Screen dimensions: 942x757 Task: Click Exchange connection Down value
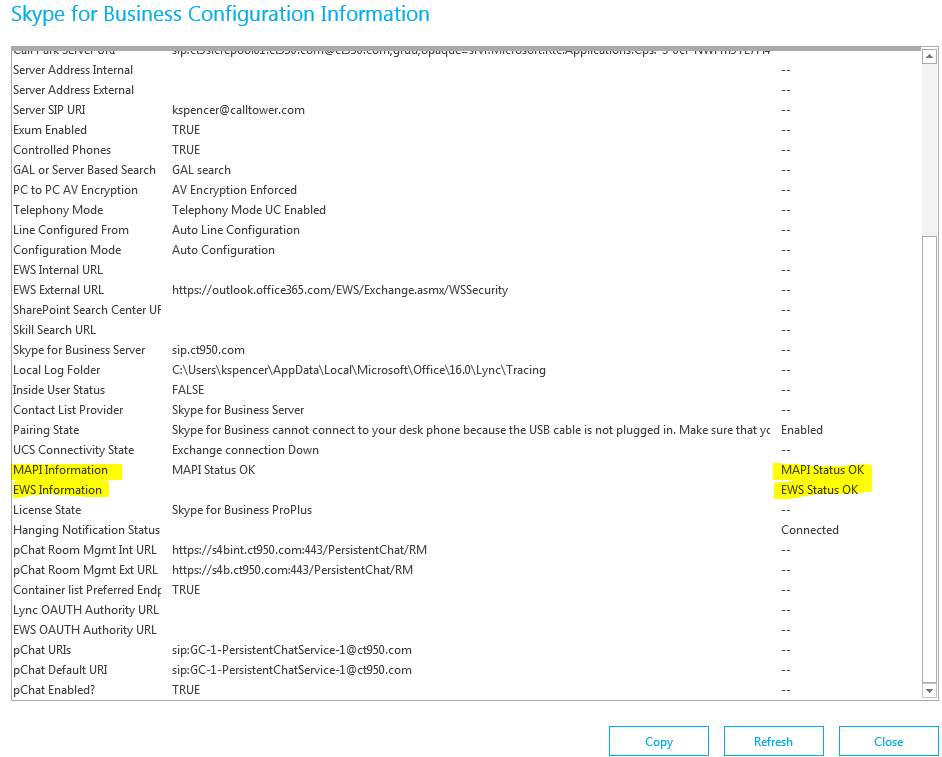[x=245, y=449]
